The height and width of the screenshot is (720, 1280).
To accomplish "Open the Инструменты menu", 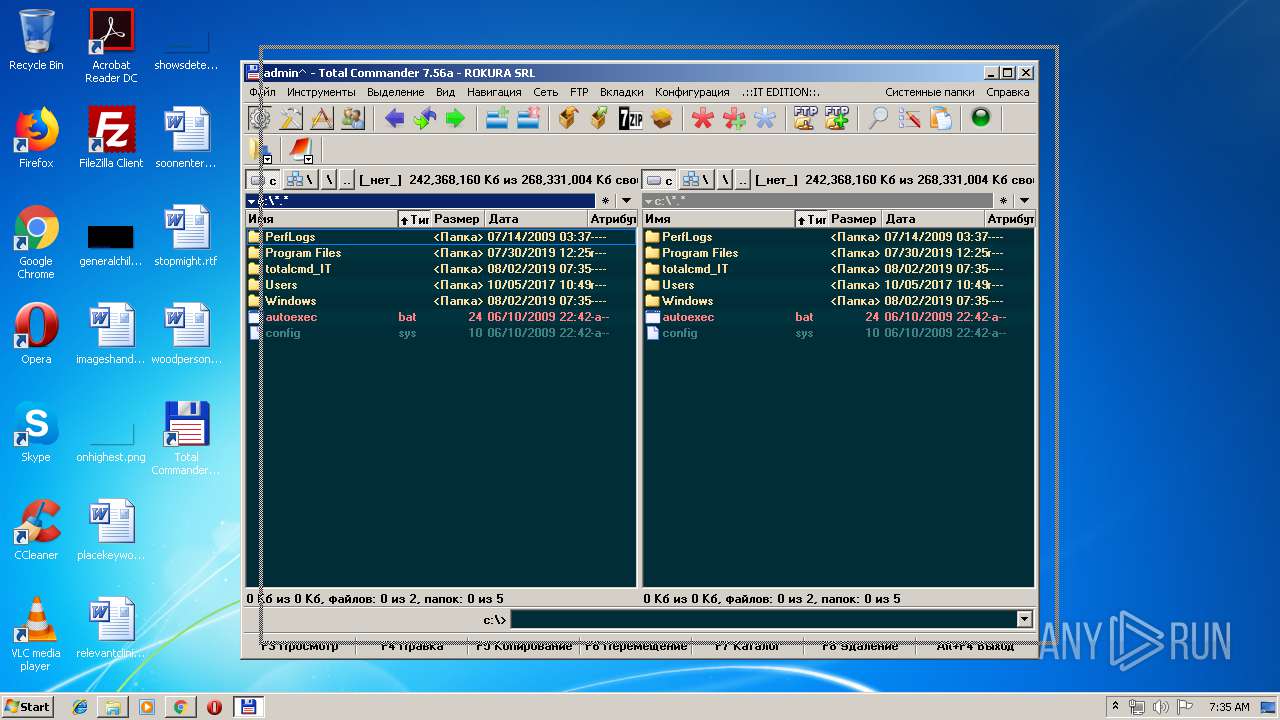I will (x=321, y=92).
